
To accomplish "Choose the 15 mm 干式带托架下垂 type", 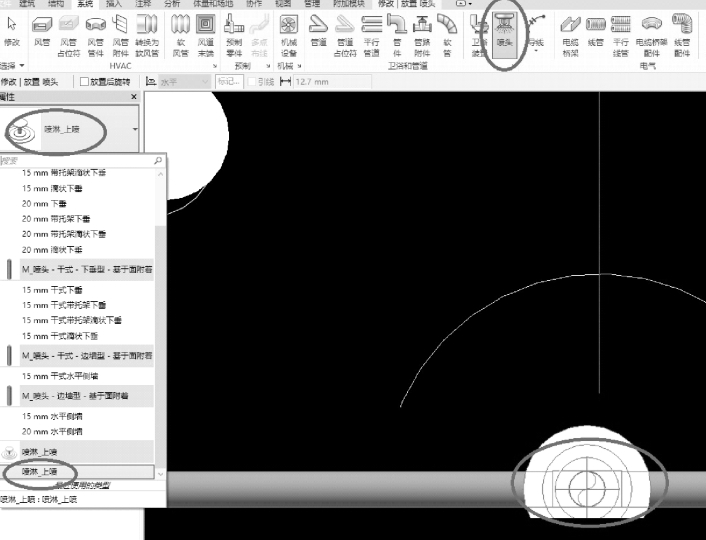I will point(64,305).
